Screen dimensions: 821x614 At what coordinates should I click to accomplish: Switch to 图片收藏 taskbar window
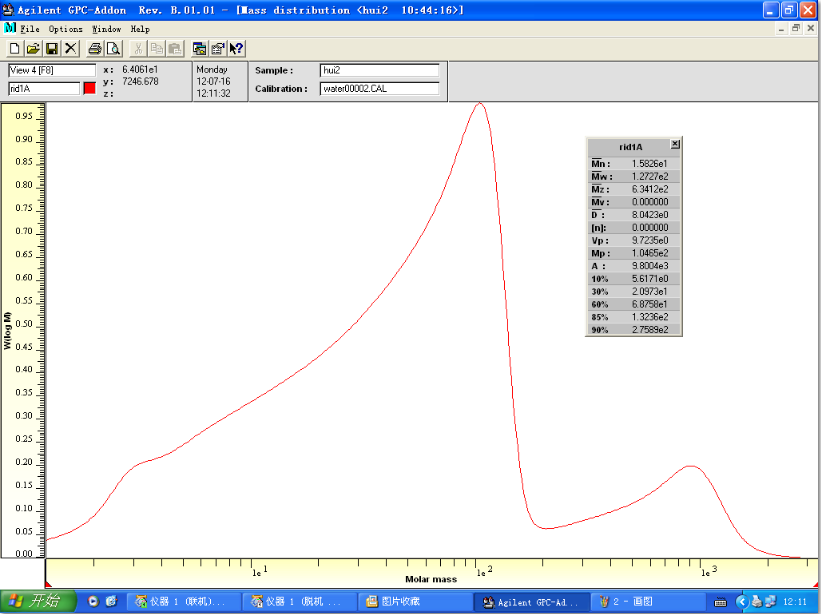pyautogui.click(x=415, y=602)
